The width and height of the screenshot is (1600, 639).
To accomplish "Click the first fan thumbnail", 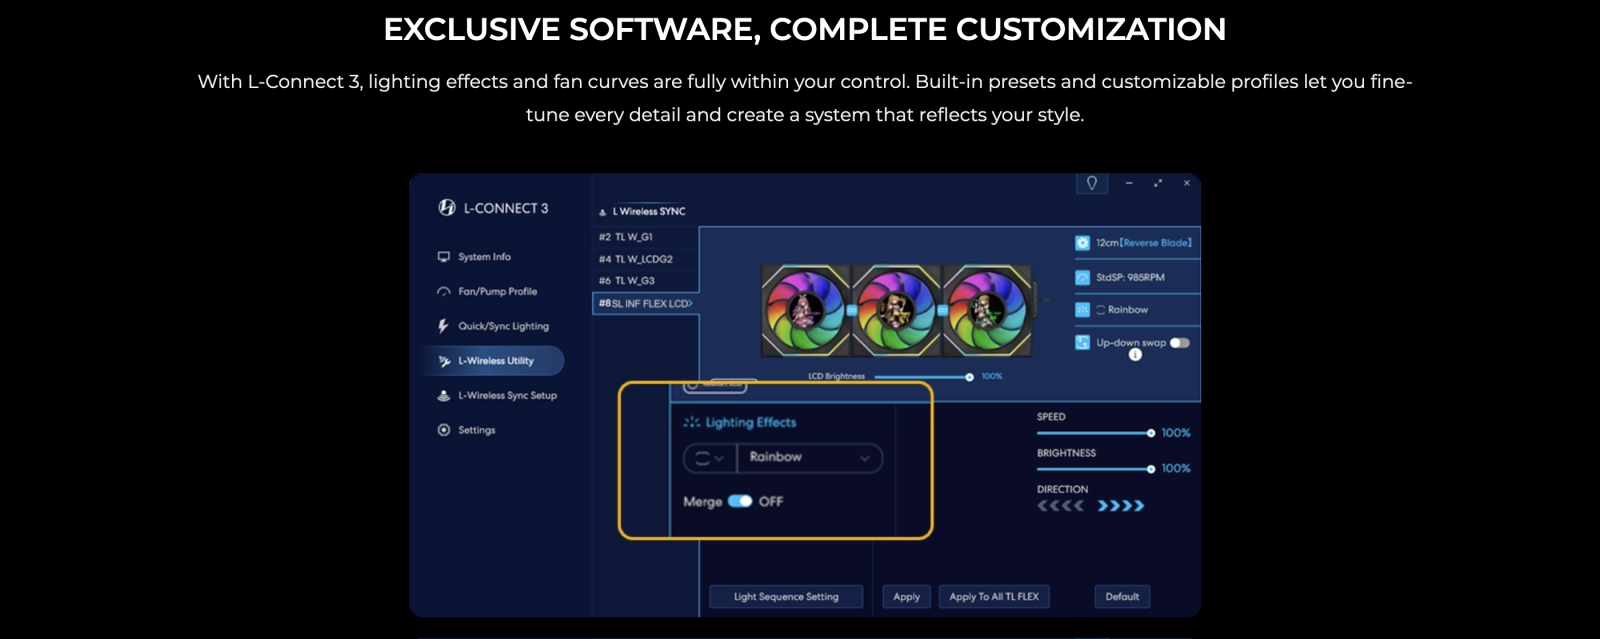I will coord(806,311).
